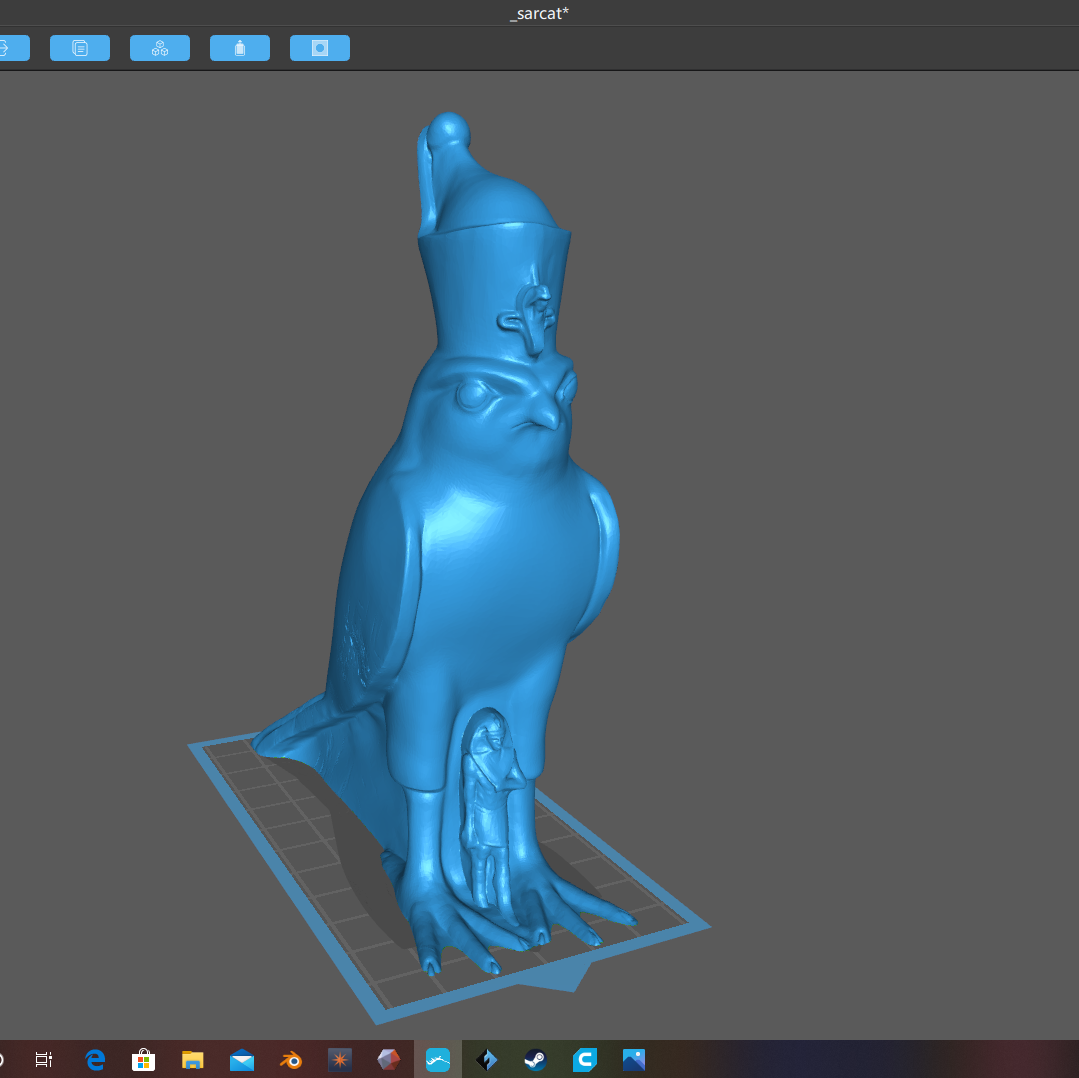
Task: Open the Mail app from taskbar
Action: [242, 1059]
